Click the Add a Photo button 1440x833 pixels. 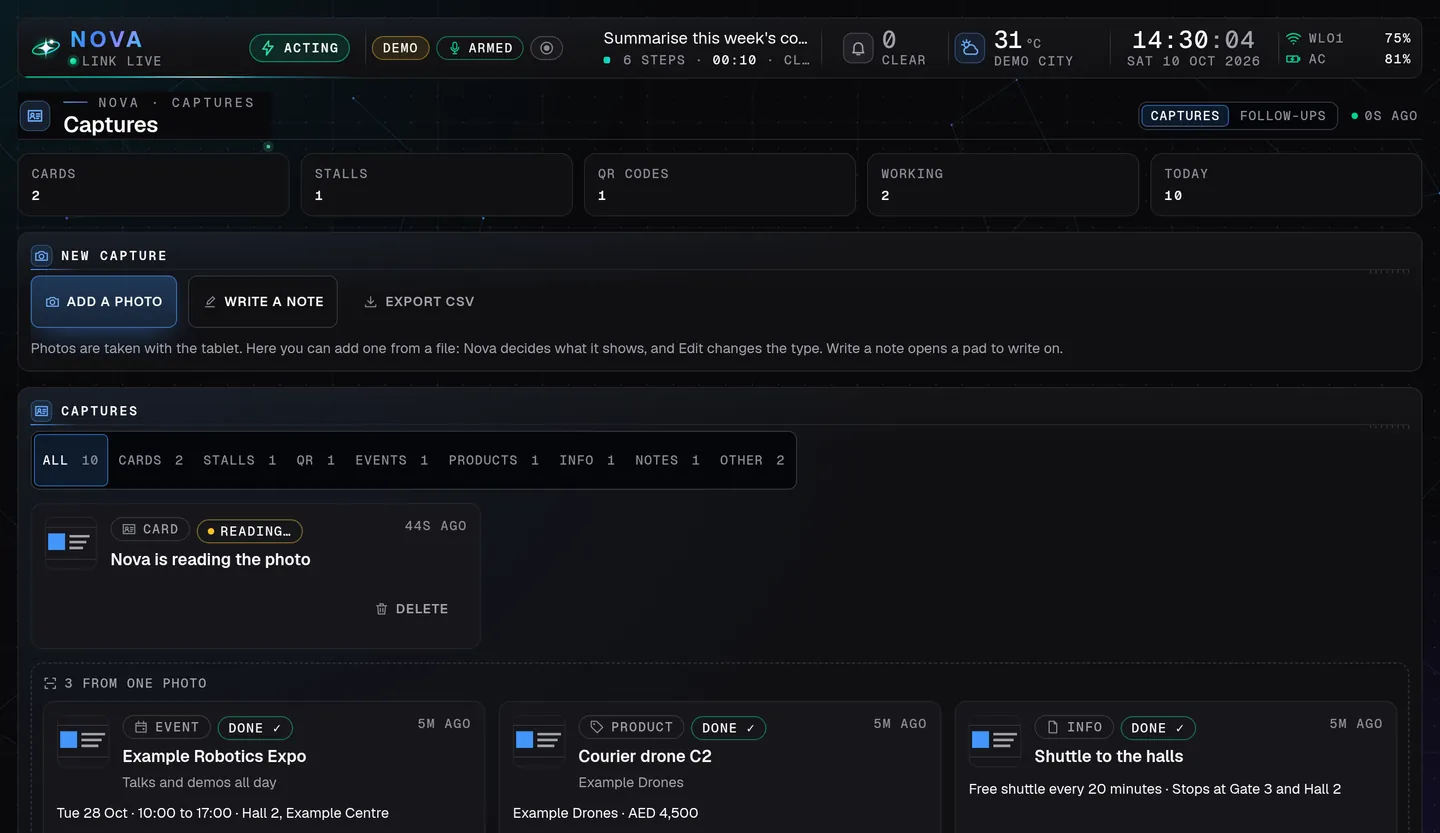tap(104, 302)
